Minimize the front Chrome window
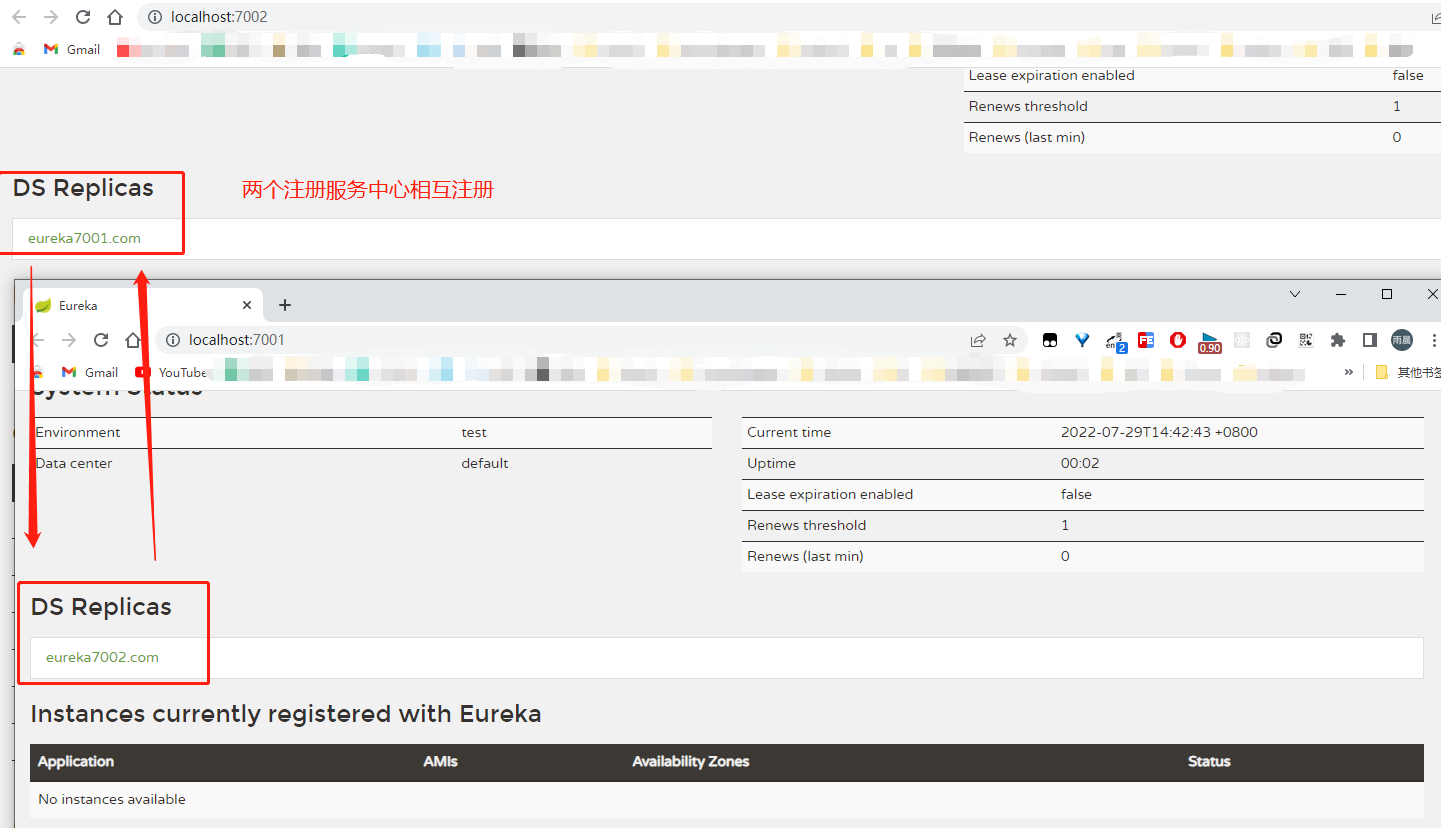Viewport: 1441px width, 828px height. (x=1341, y=294)
